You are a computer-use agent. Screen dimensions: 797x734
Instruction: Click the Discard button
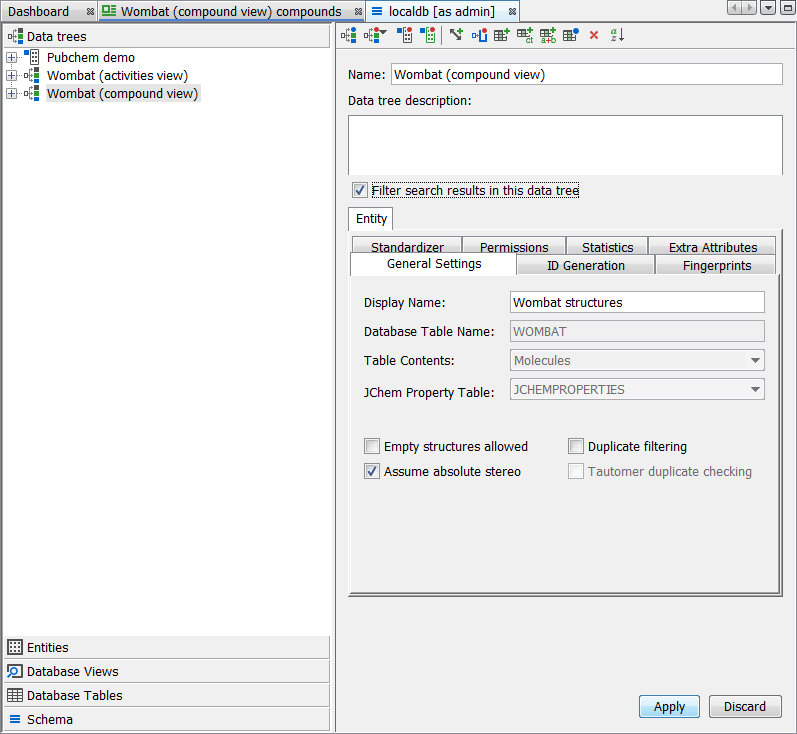coord(745,707)
